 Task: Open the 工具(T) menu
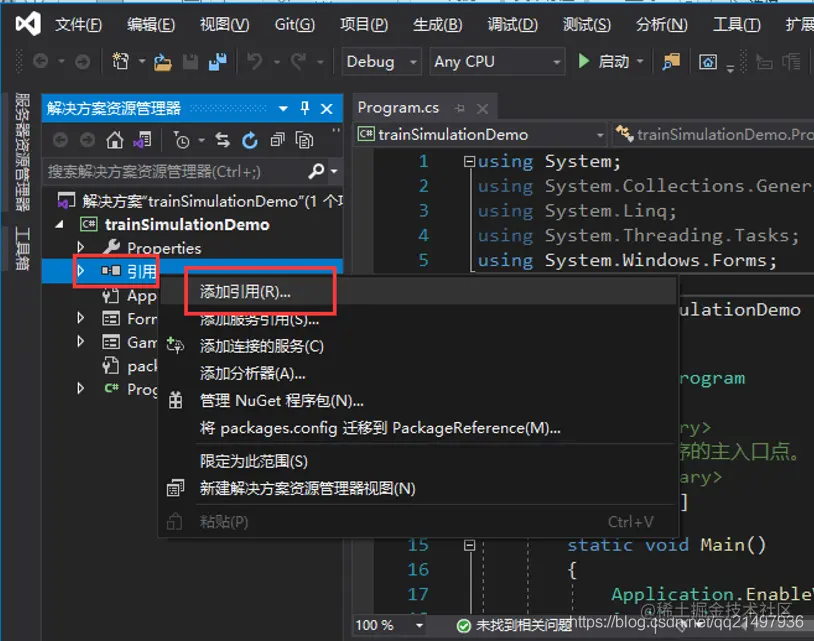(736, 24)
